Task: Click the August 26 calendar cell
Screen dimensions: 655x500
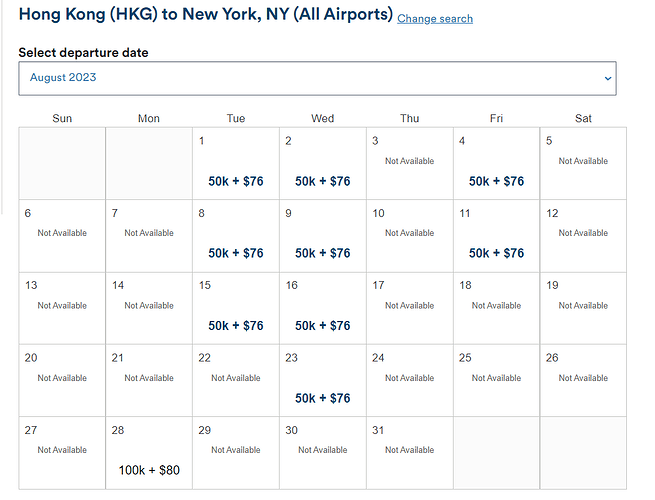Action: 583,381
